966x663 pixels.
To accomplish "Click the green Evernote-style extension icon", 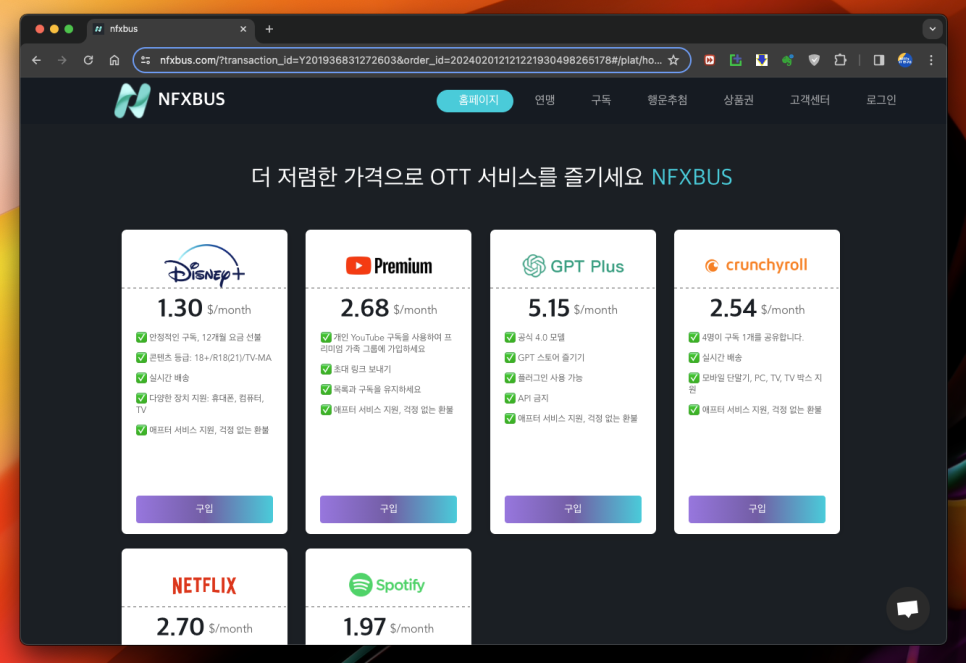I will [x=788, y=60].
